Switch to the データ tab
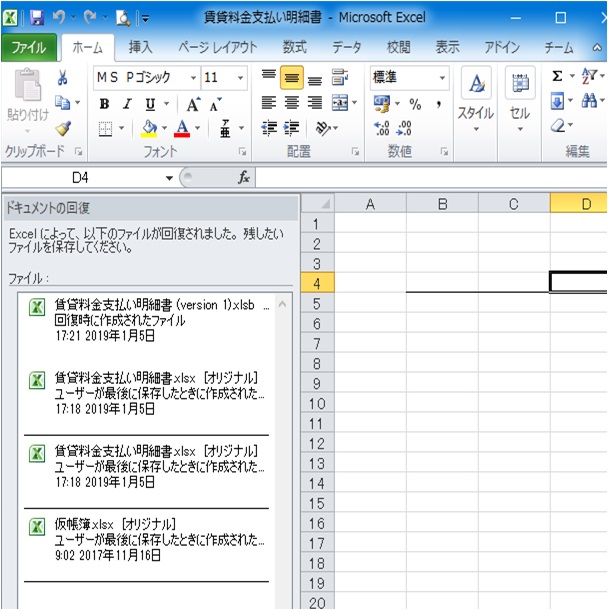Image resolution: width=608 pixels, height=610 pixels. [346, 47]
